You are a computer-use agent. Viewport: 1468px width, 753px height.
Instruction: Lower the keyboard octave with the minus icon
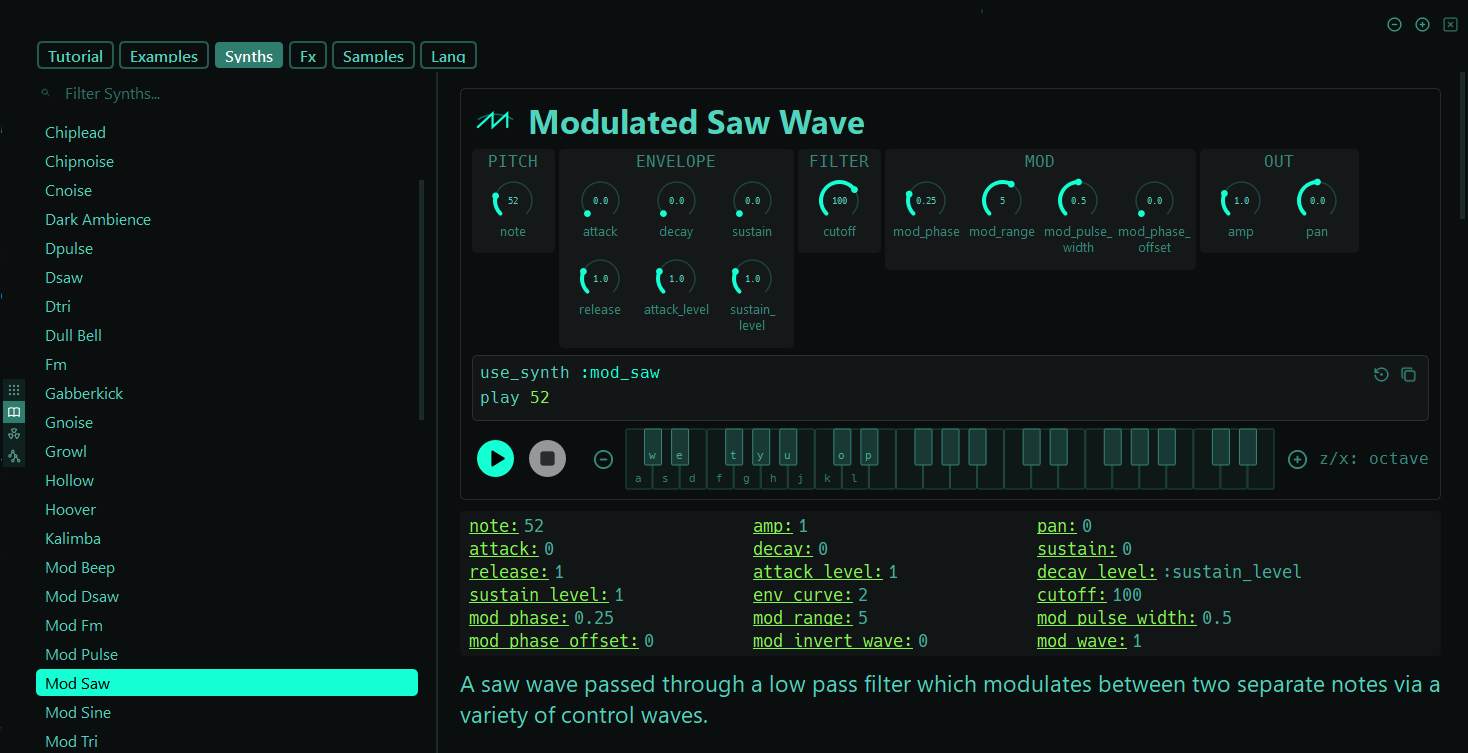[x=603, y=459]
